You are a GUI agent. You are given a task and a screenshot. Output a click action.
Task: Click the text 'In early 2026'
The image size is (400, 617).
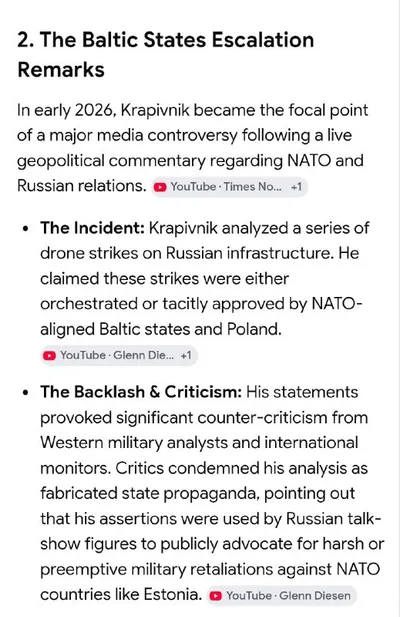click(x=66, y=110)
